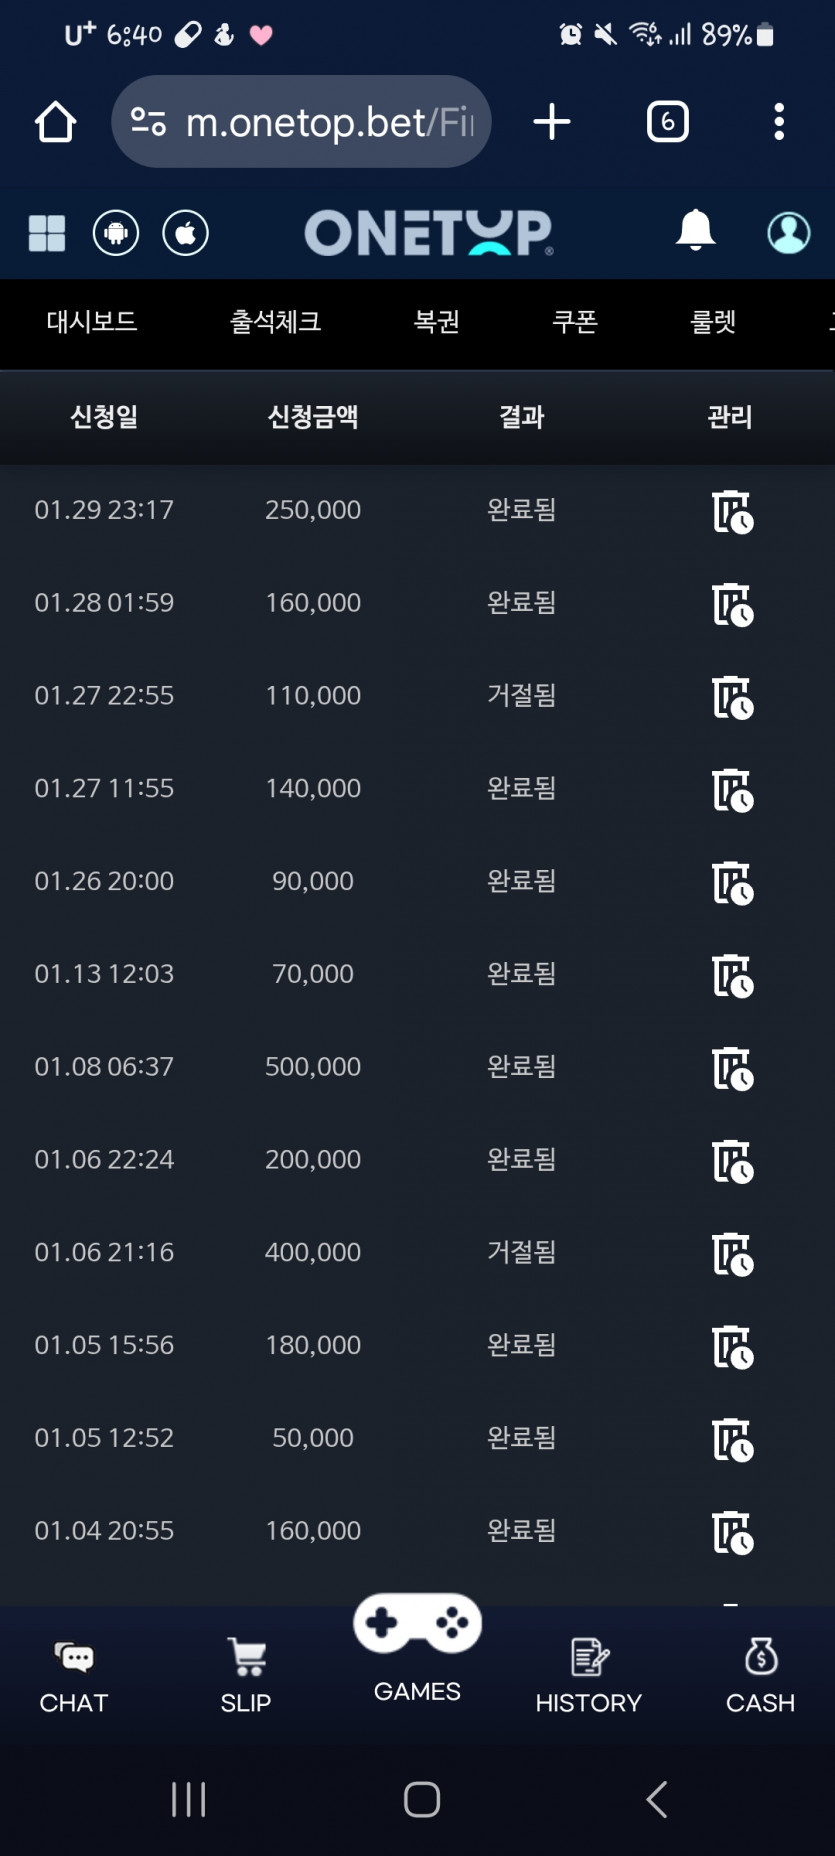Open the 쿠폰 menu item

(575, 322)
